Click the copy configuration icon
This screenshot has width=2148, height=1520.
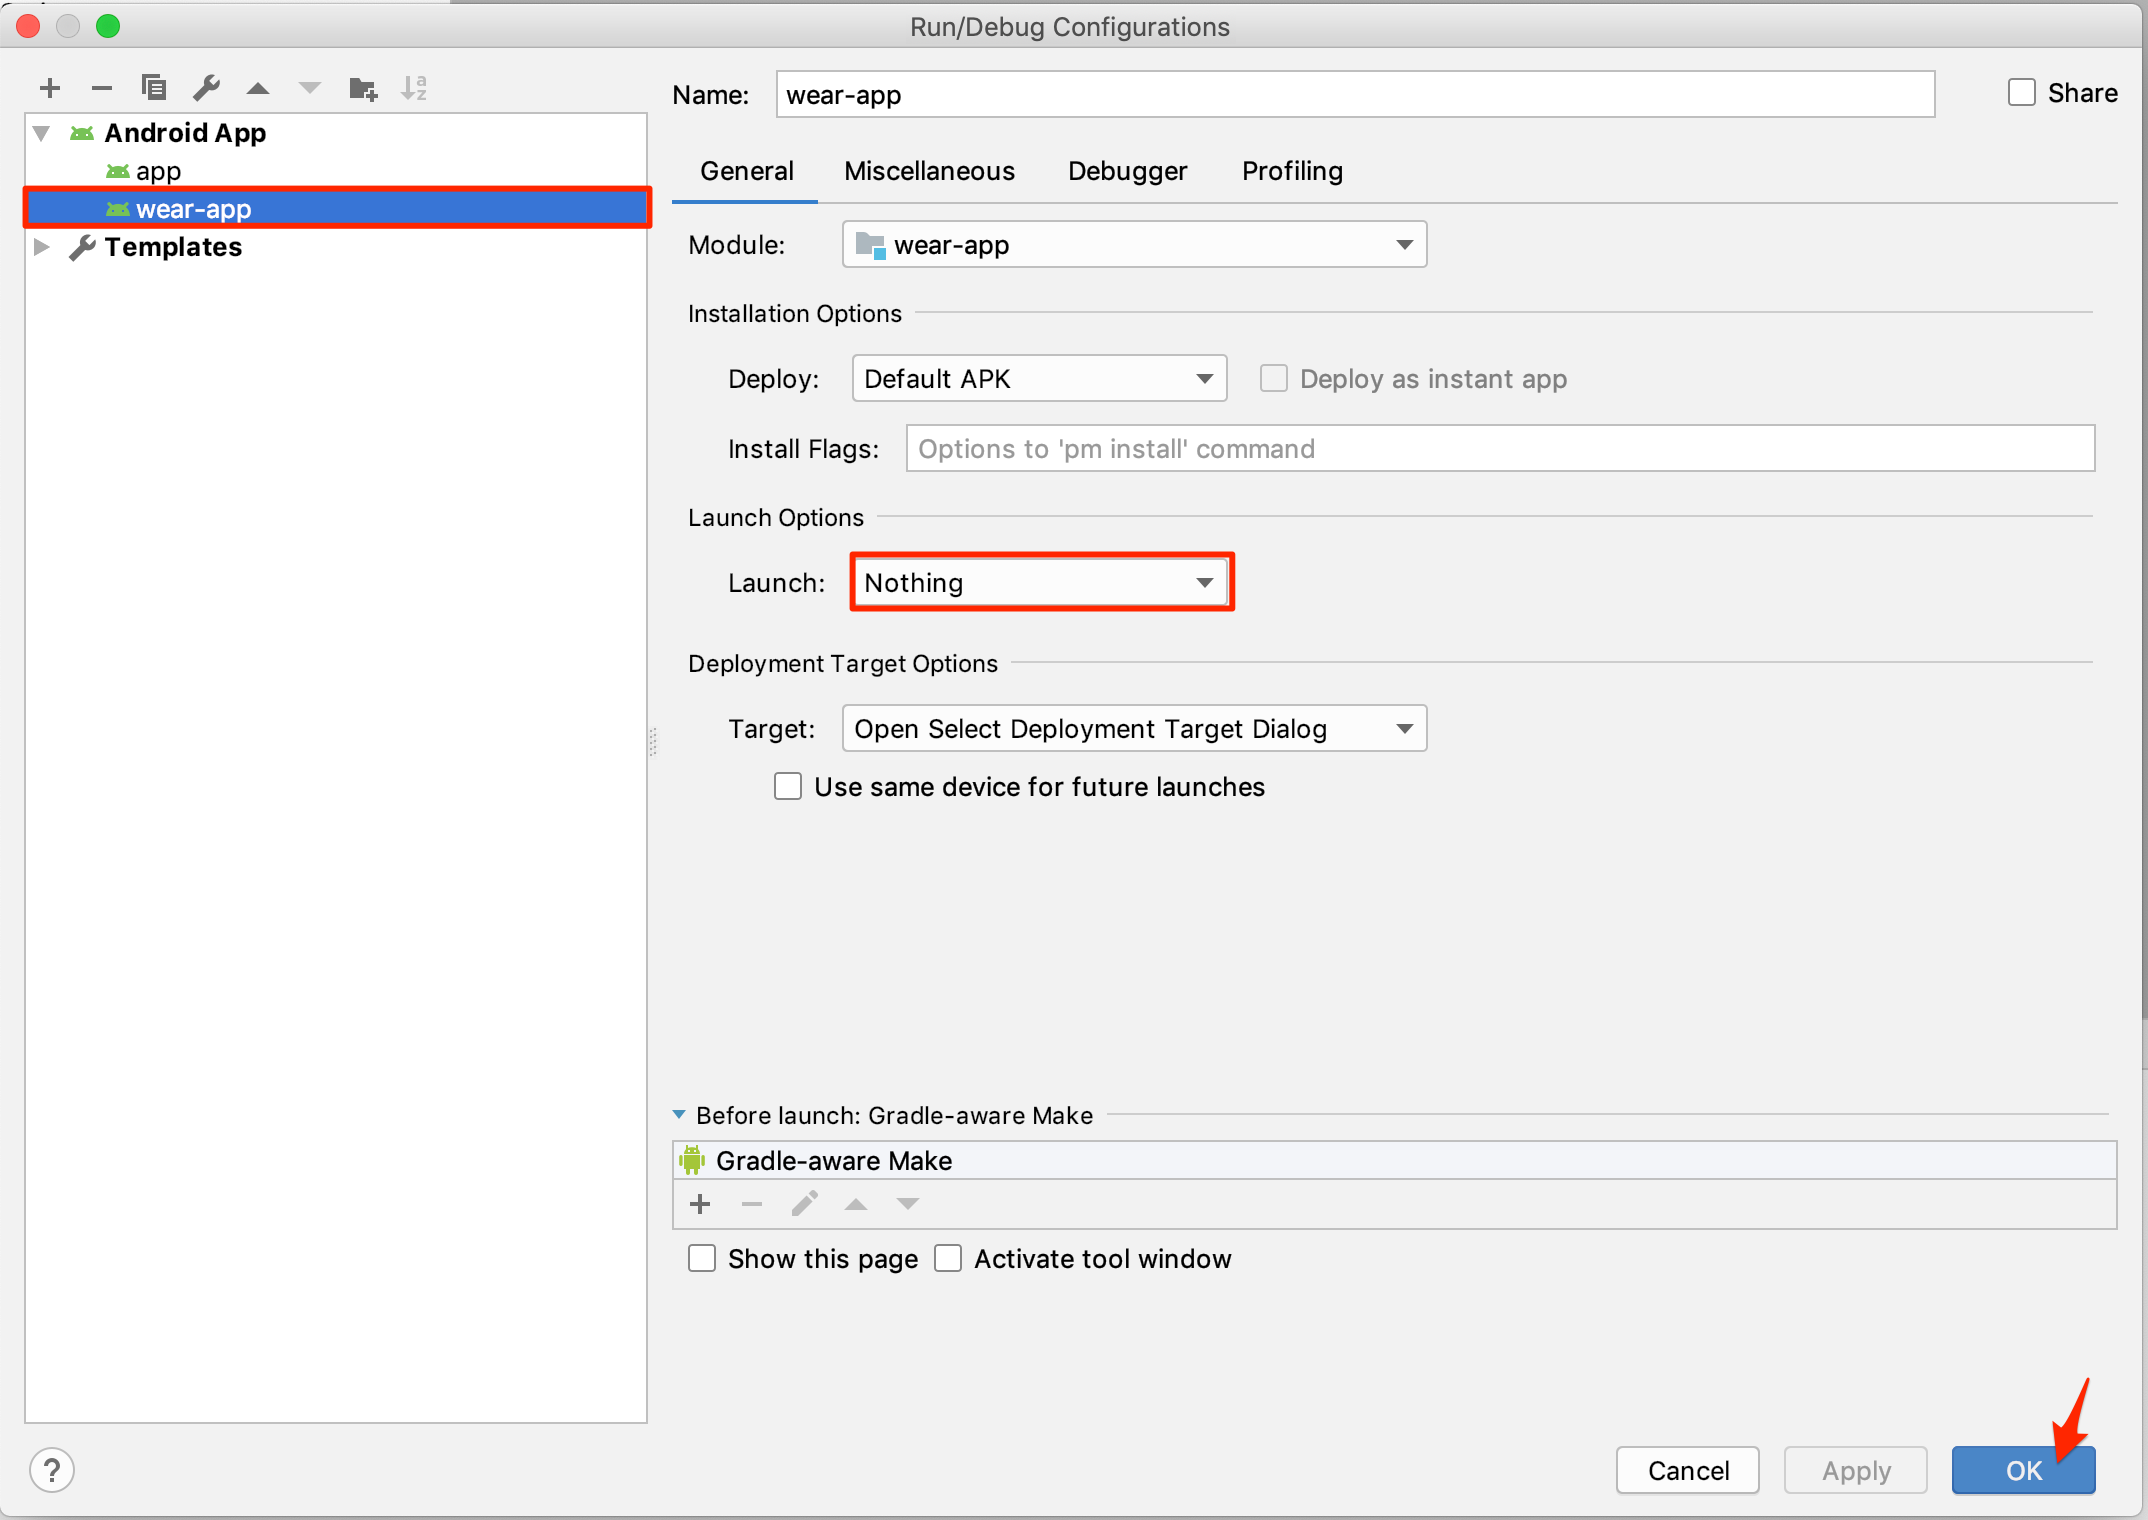coord(154,88)
